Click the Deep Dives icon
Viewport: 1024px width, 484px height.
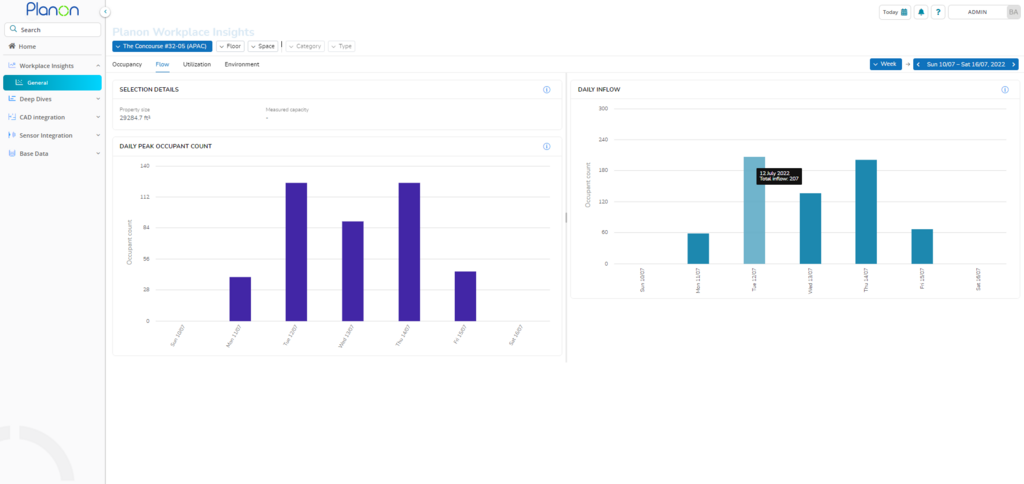pos(12,99)
